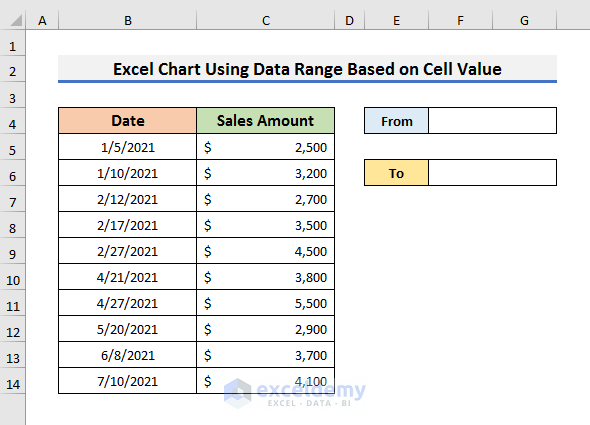Select sales amount cell 2,900
Image resolution: width=590 pixels, height=425 pixels.
coord(265,329)
